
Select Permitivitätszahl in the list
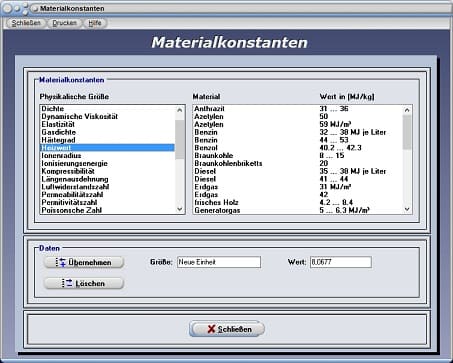pos(107,203)
